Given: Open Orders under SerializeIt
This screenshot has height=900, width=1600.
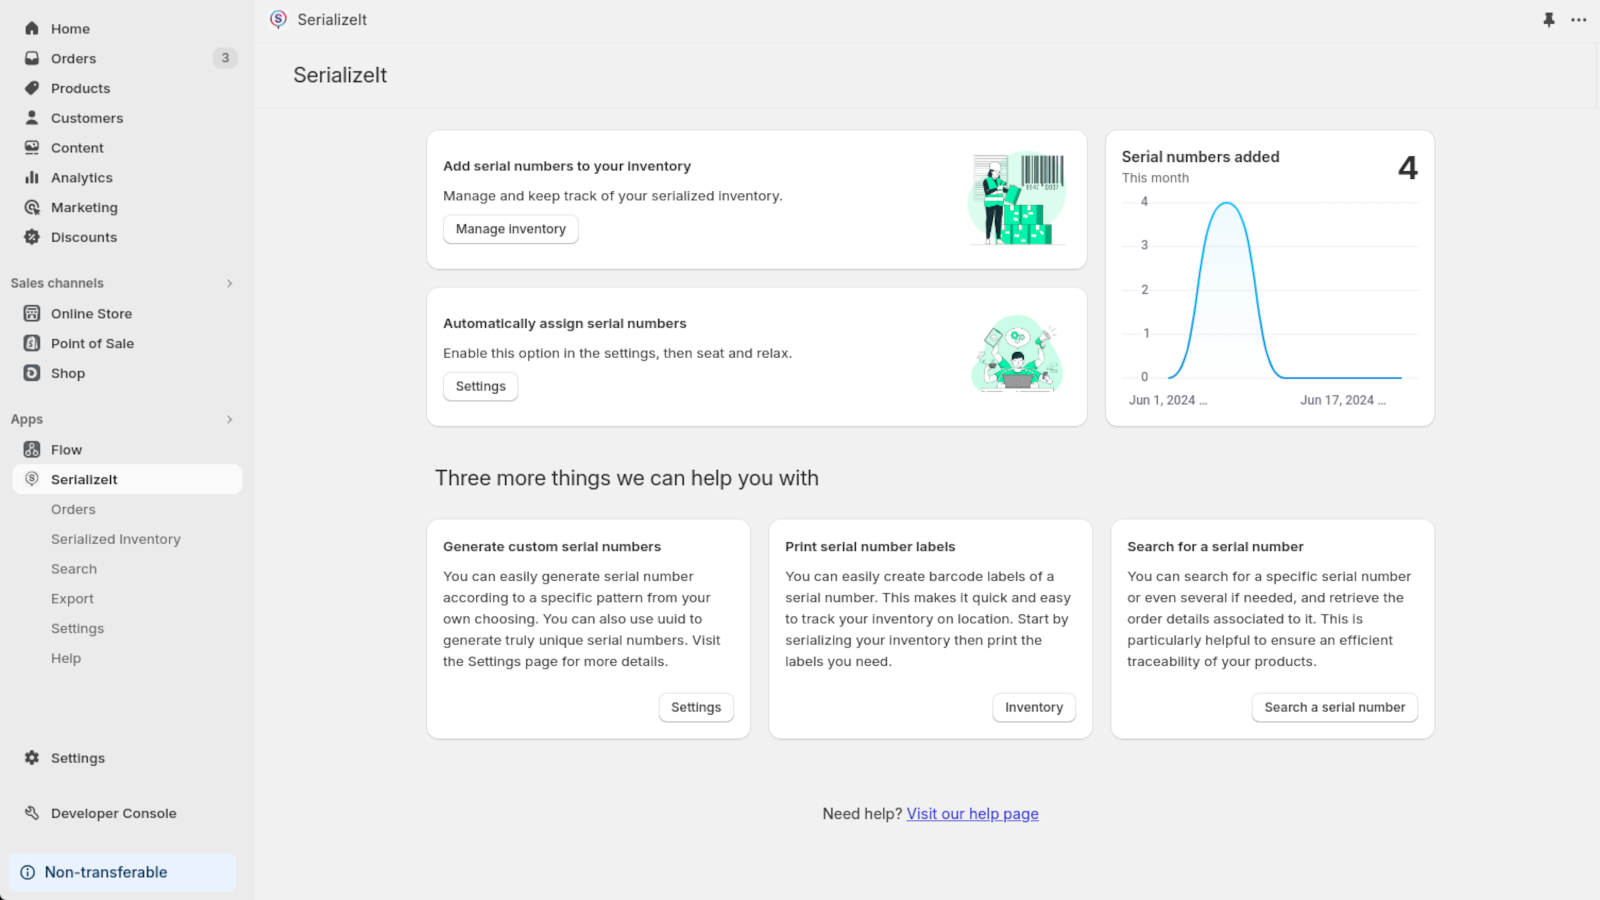Looking at the screenshot, I should point(73,509).
